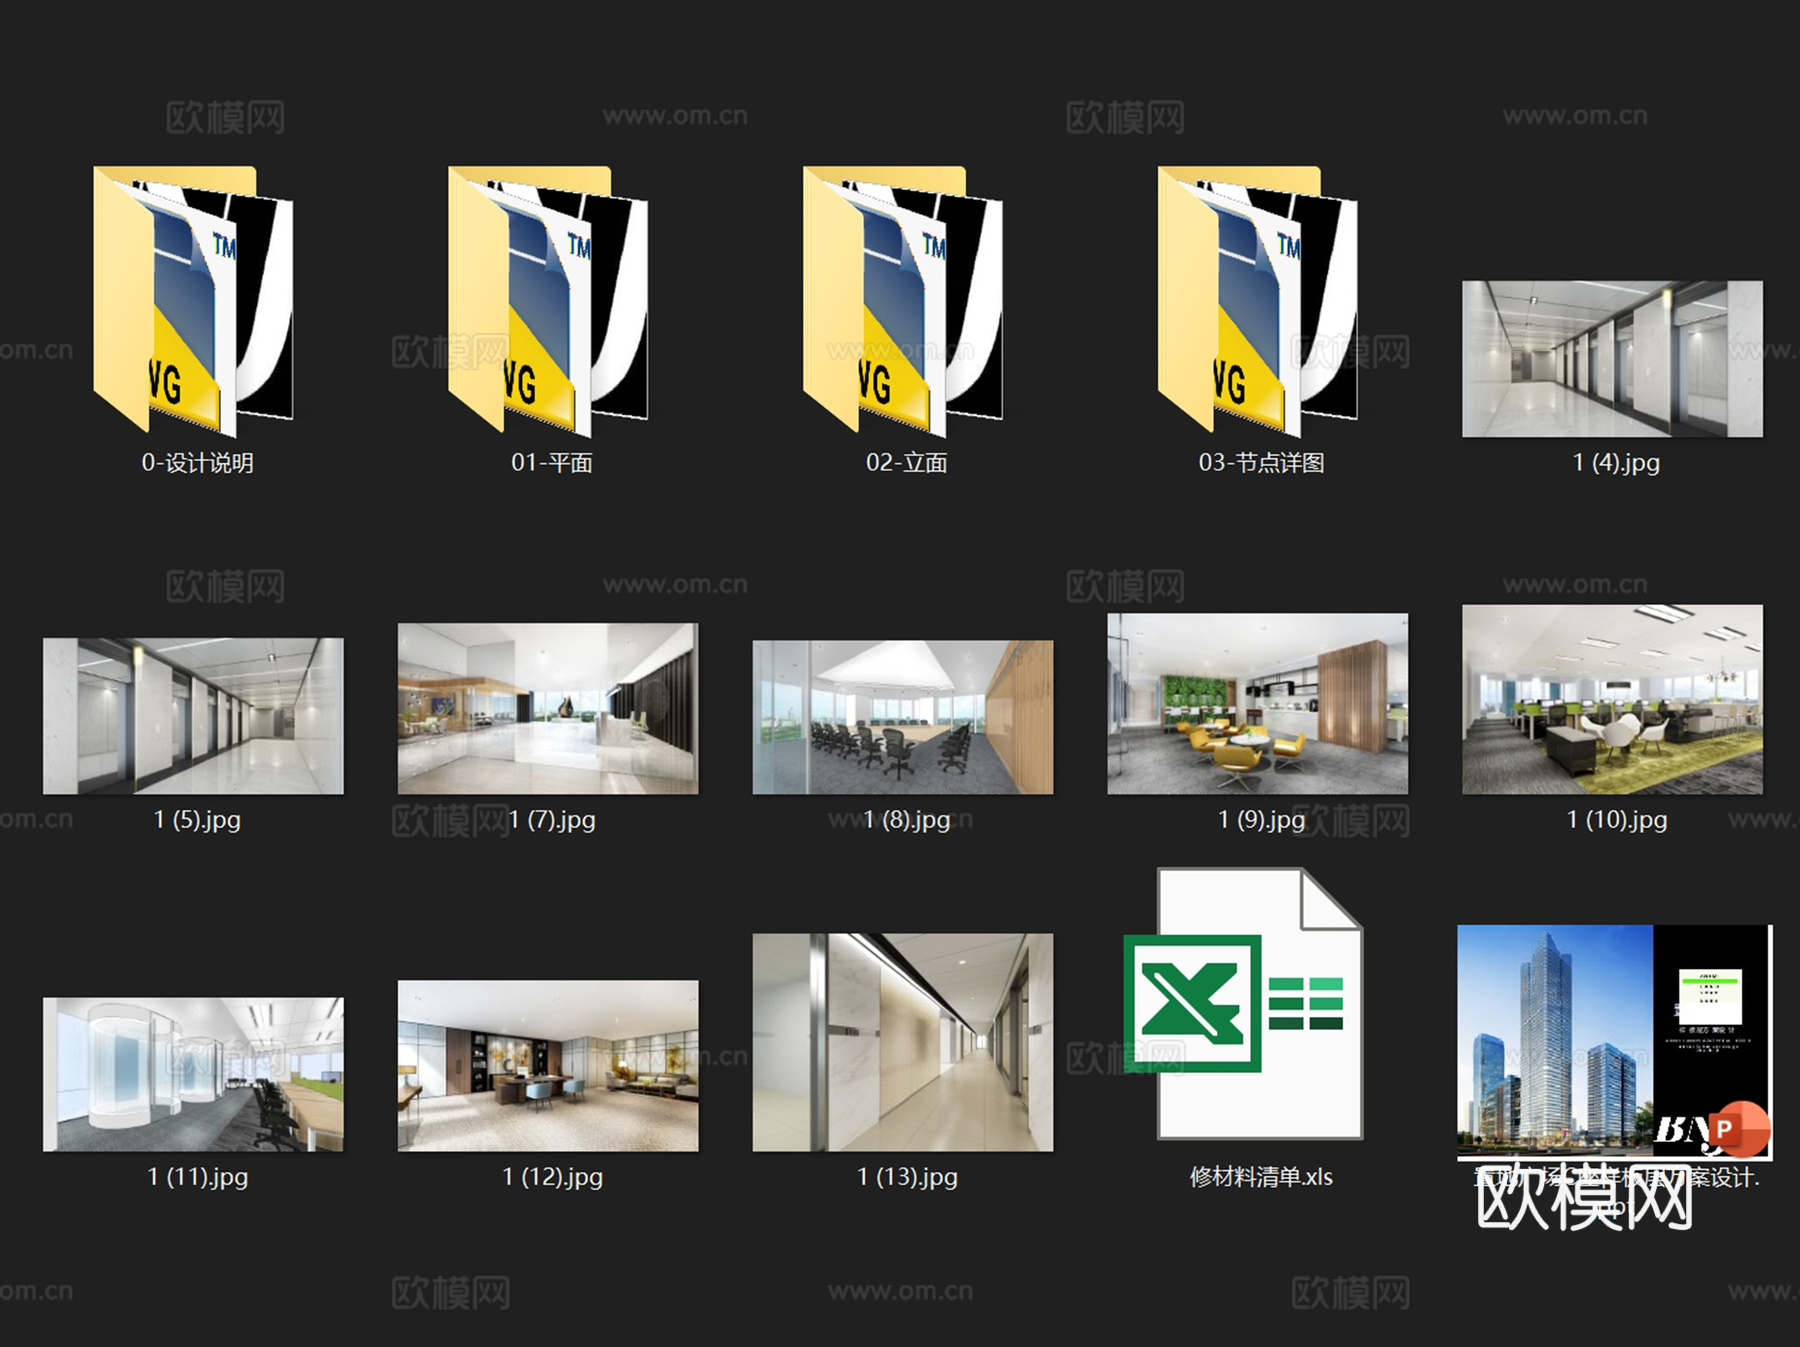Viewport: 1800px width, 1347px height.
Task: Click the "1 (8).jpg" file name
Action: (907, 820)
